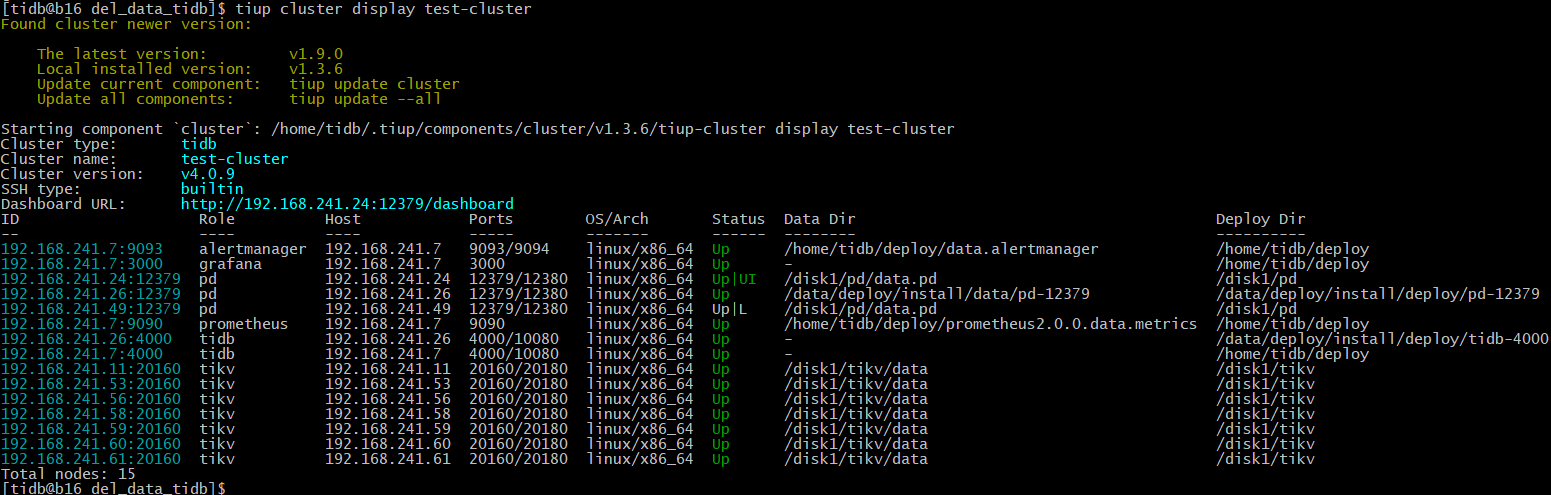The width and height of the screenshot is (1551, 495).
Task: Click the grafana ports value 3000
Action: click(487, 264)
